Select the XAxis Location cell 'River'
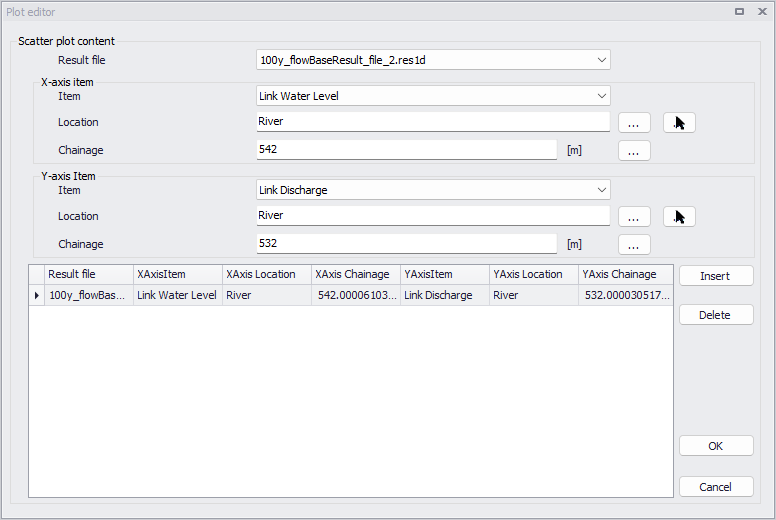The height and width of the screenshot is (520, 776). click(267, 295)
